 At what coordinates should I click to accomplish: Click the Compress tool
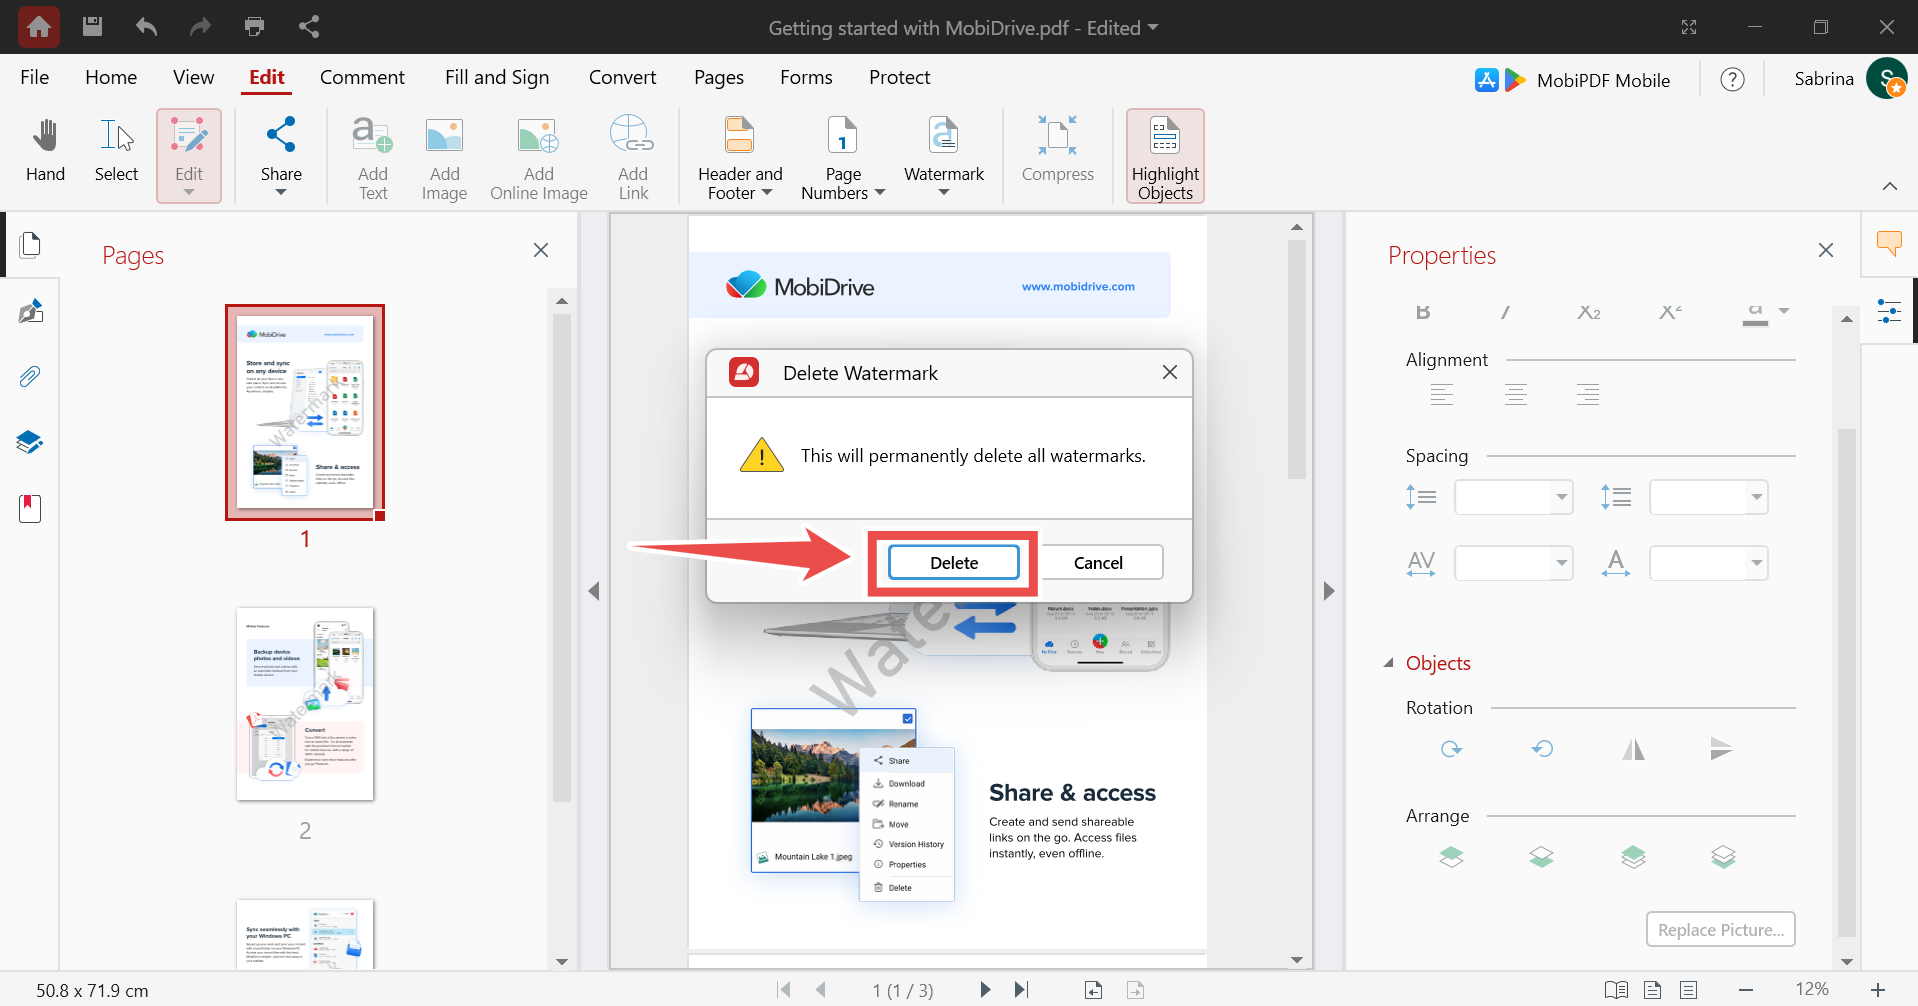(x=1058, y=152)
